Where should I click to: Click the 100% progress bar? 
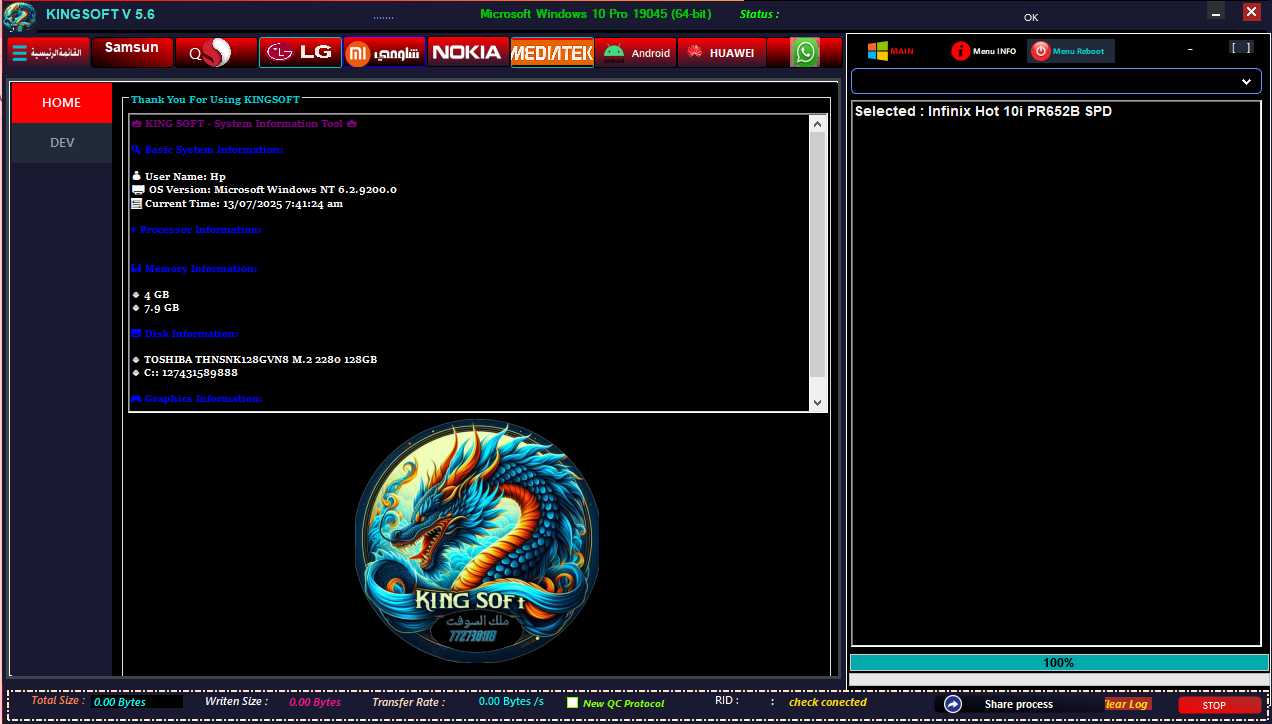(1057, 662)
